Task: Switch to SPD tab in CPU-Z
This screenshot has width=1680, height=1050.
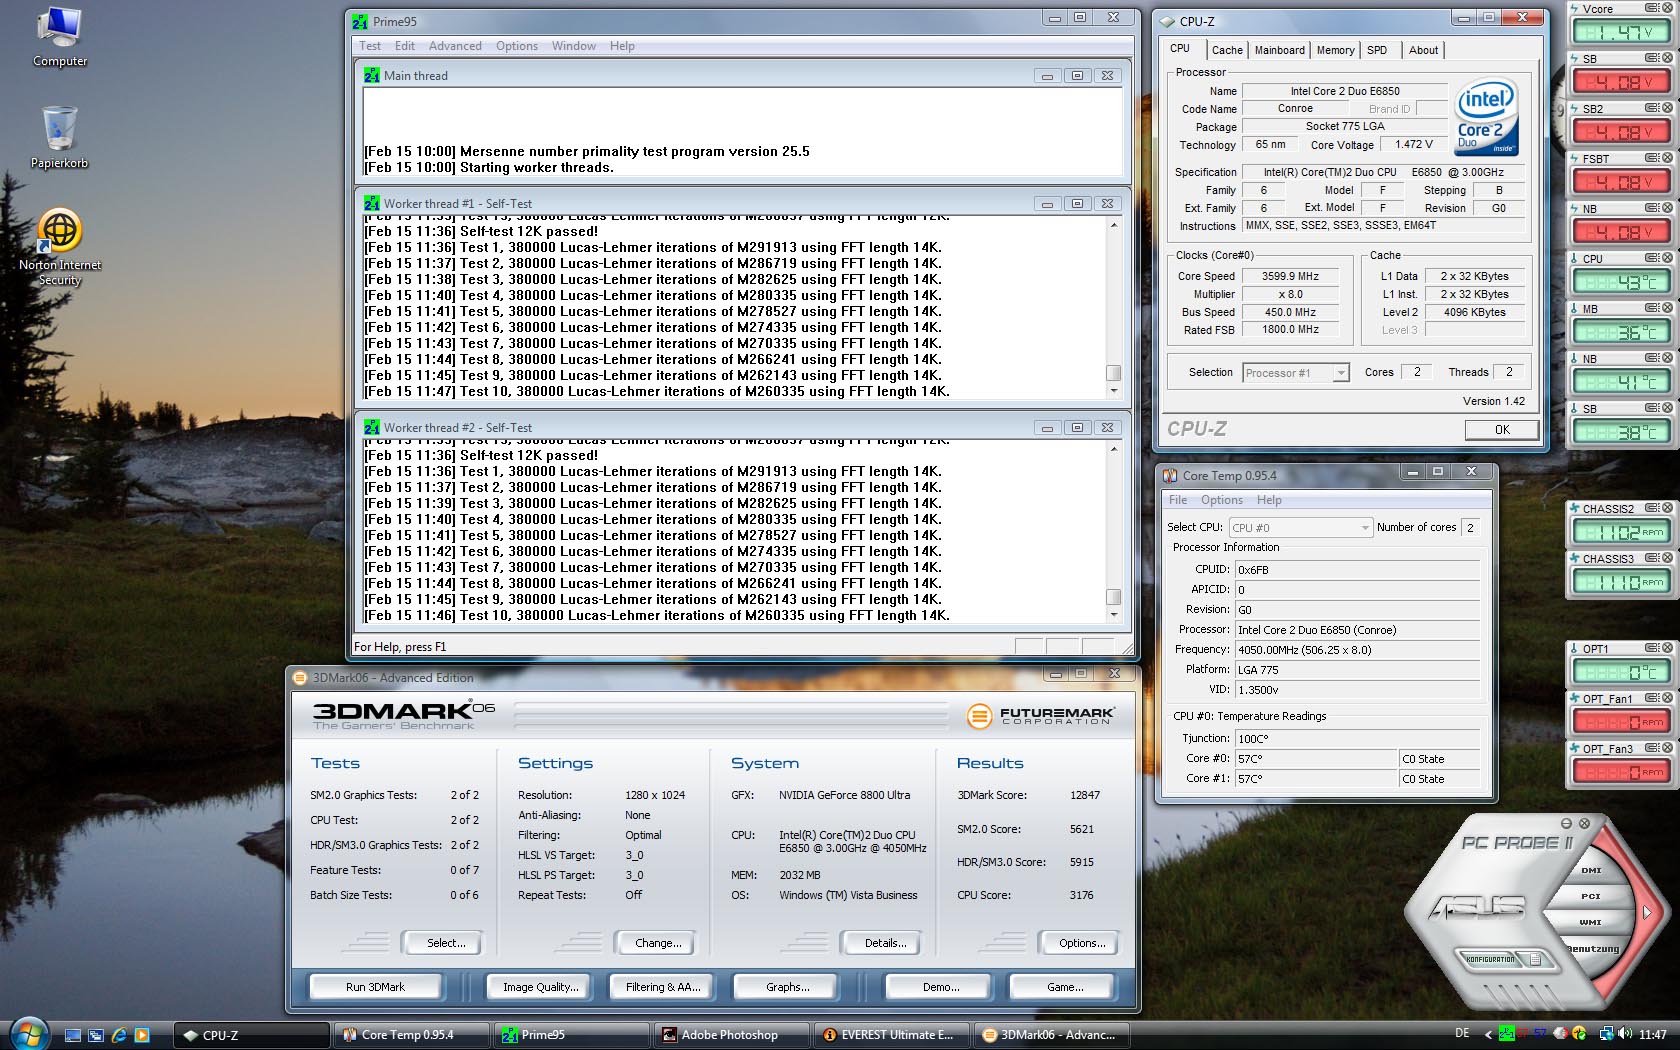Action: [1377, 50]
